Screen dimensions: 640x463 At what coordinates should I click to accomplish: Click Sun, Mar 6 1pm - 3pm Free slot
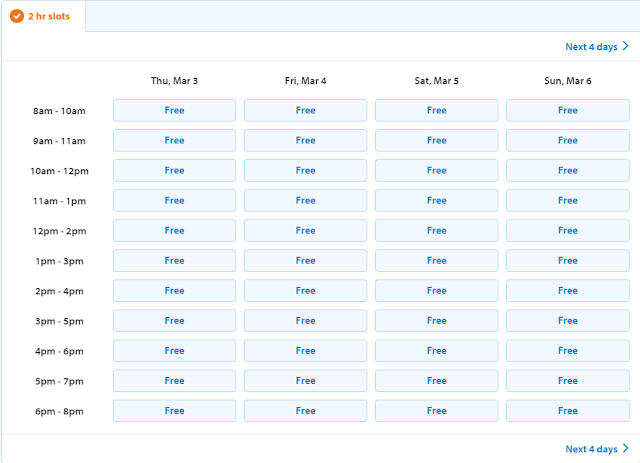tap(568, 260)
